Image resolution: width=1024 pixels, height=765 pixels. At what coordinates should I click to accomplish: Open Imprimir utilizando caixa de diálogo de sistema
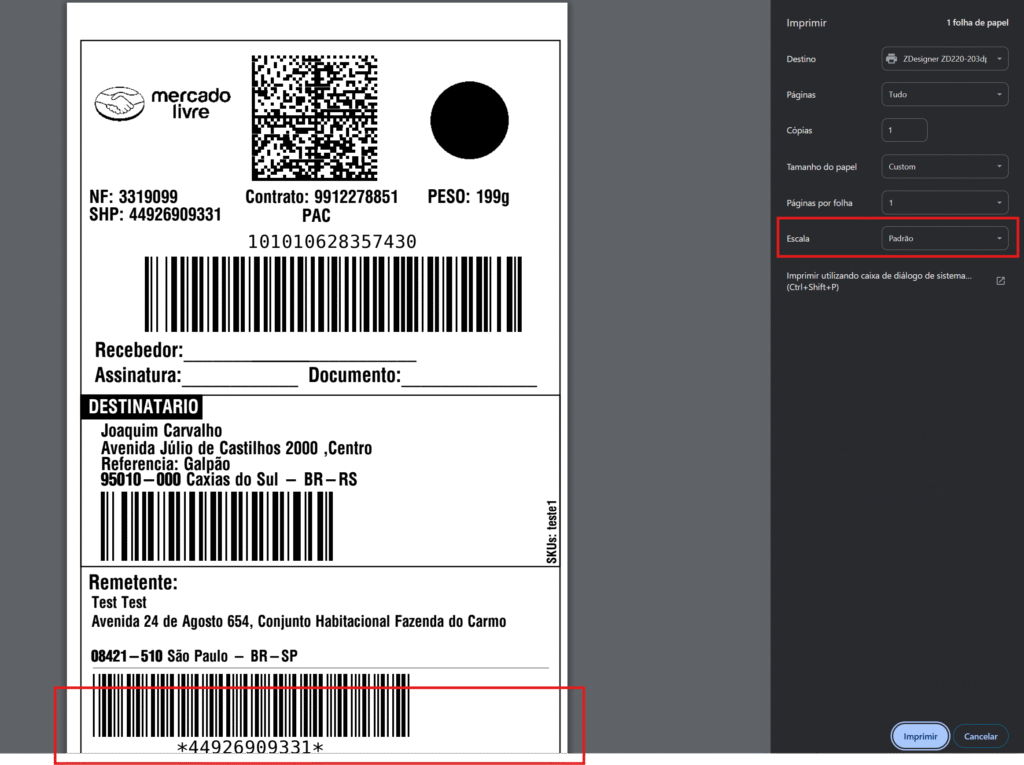click(878, 281)
